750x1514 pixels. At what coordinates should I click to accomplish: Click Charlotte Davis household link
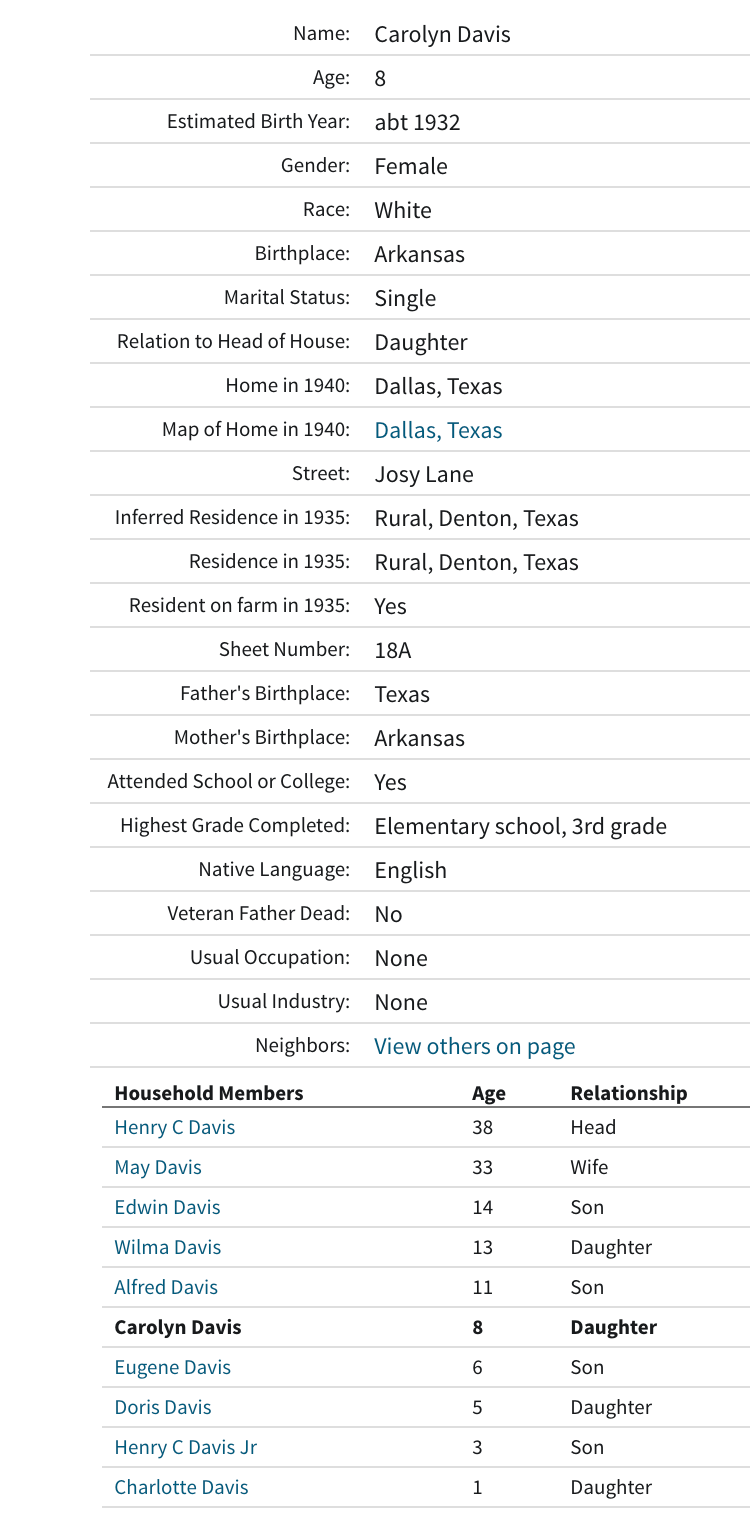(181, 1487)
